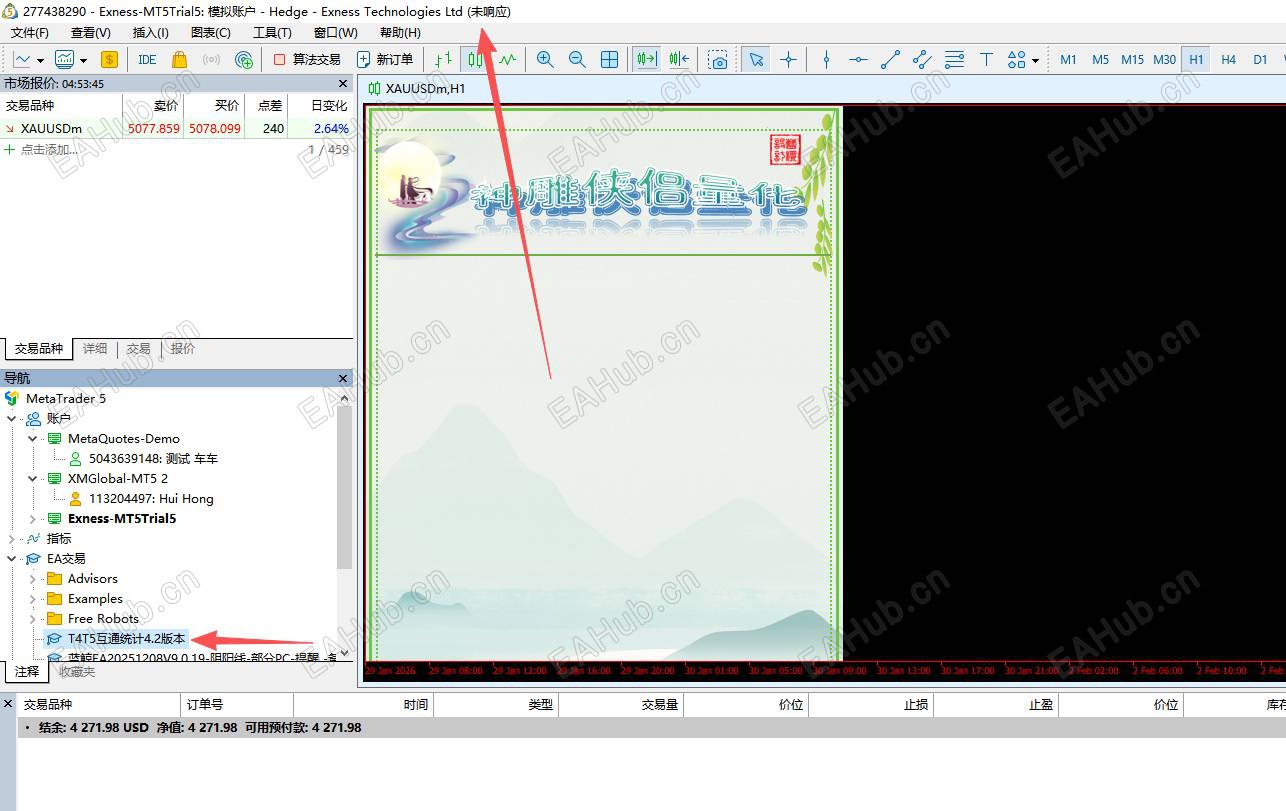The image size is (1286, 811).
Task: Open dropdown arrow beside chart type icon
Action: tap(40, 60)
